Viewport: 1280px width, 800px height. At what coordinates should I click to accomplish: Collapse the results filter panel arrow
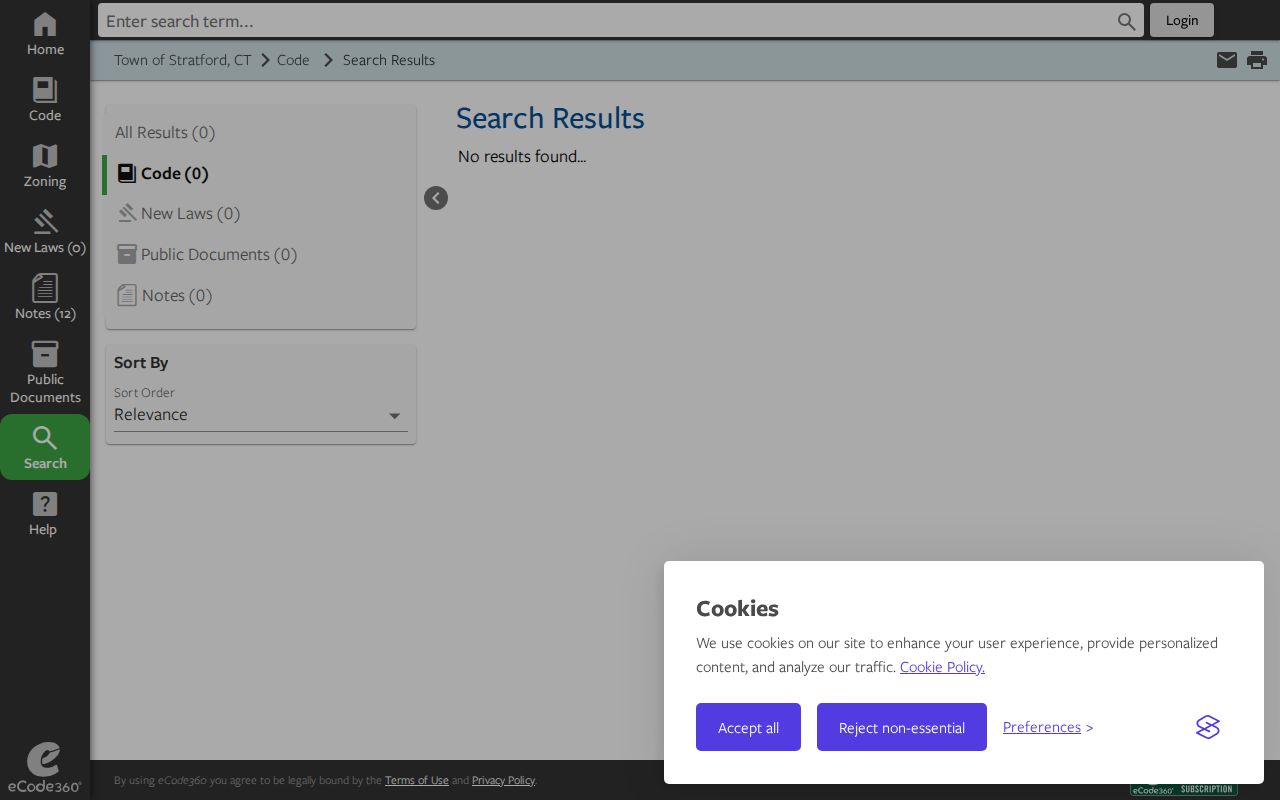(436, 198)
